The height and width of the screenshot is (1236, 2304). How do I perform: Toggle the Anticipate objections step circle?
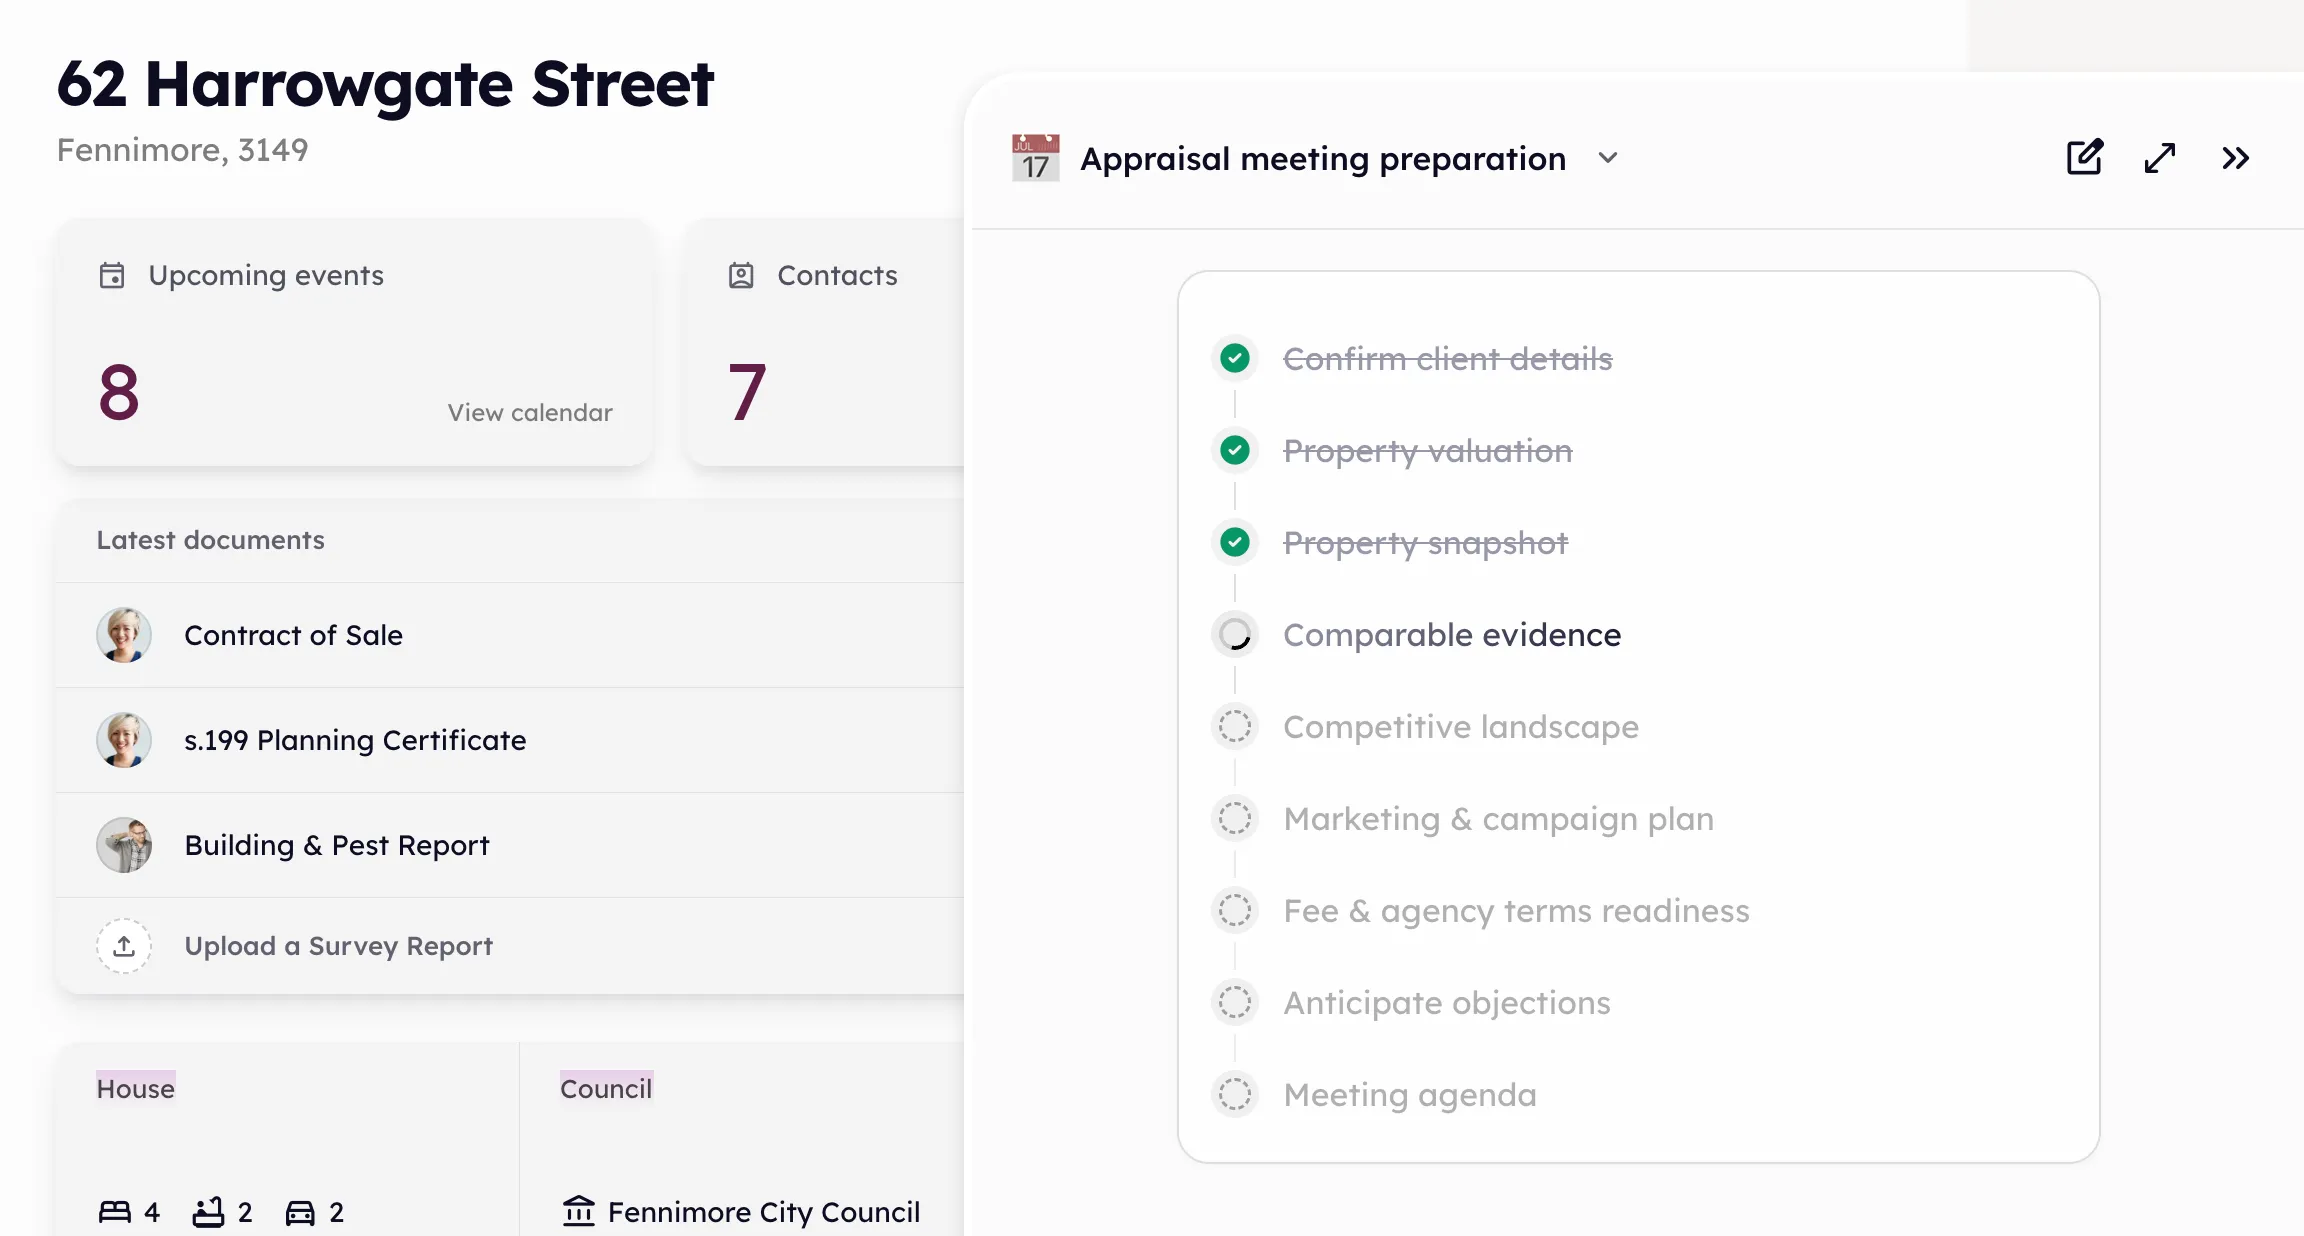coord(1235,1002)
